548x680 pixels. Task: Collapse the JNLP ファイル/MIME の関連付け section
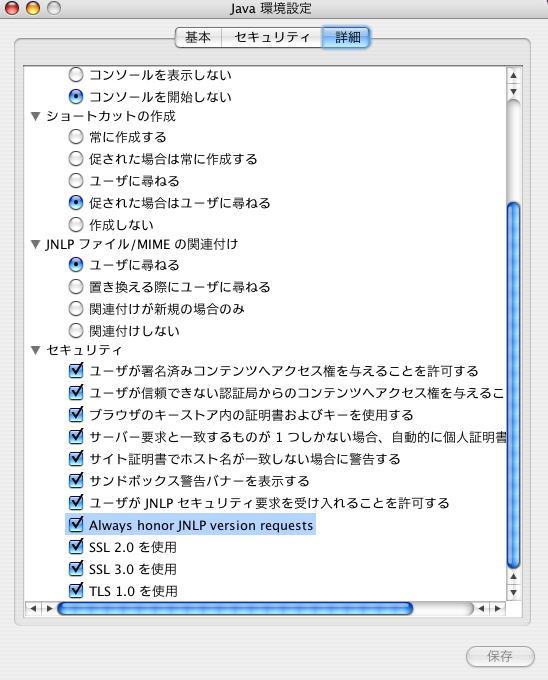(x=36, y=245)
